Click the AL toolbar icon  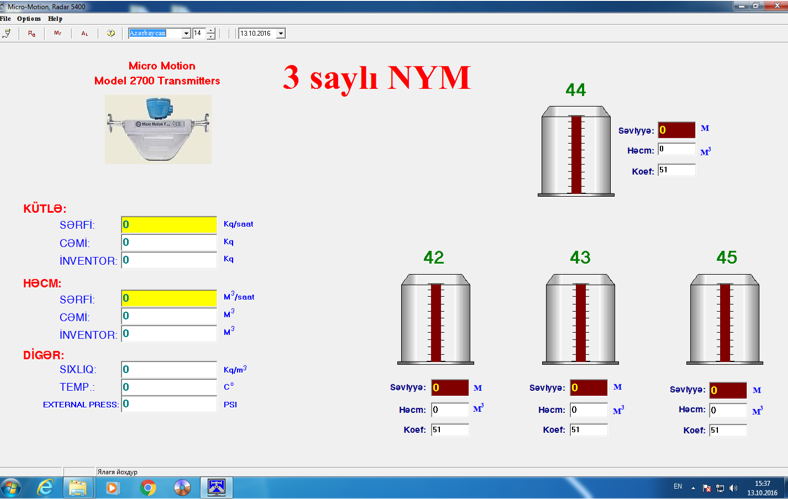[x=84, y=33]
